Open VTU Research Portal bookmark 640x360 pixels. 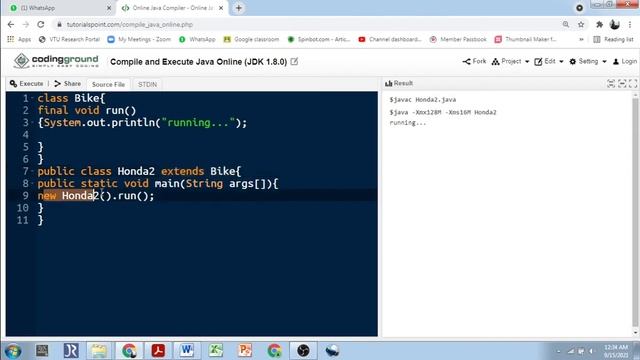click(69, 39)
